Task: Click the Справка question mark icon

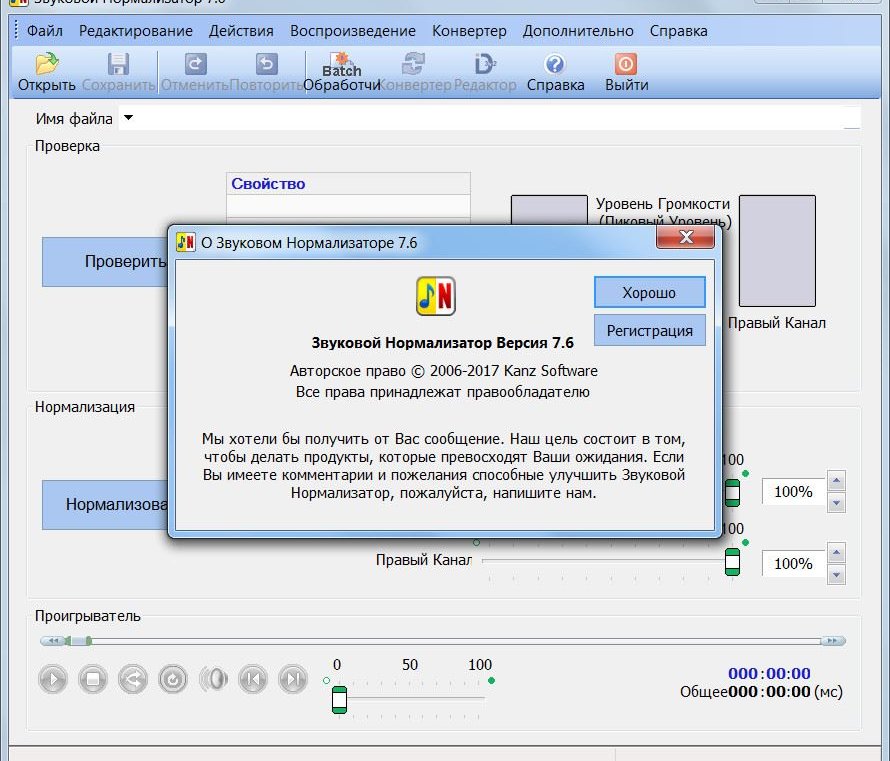Action: pos(555,64)
